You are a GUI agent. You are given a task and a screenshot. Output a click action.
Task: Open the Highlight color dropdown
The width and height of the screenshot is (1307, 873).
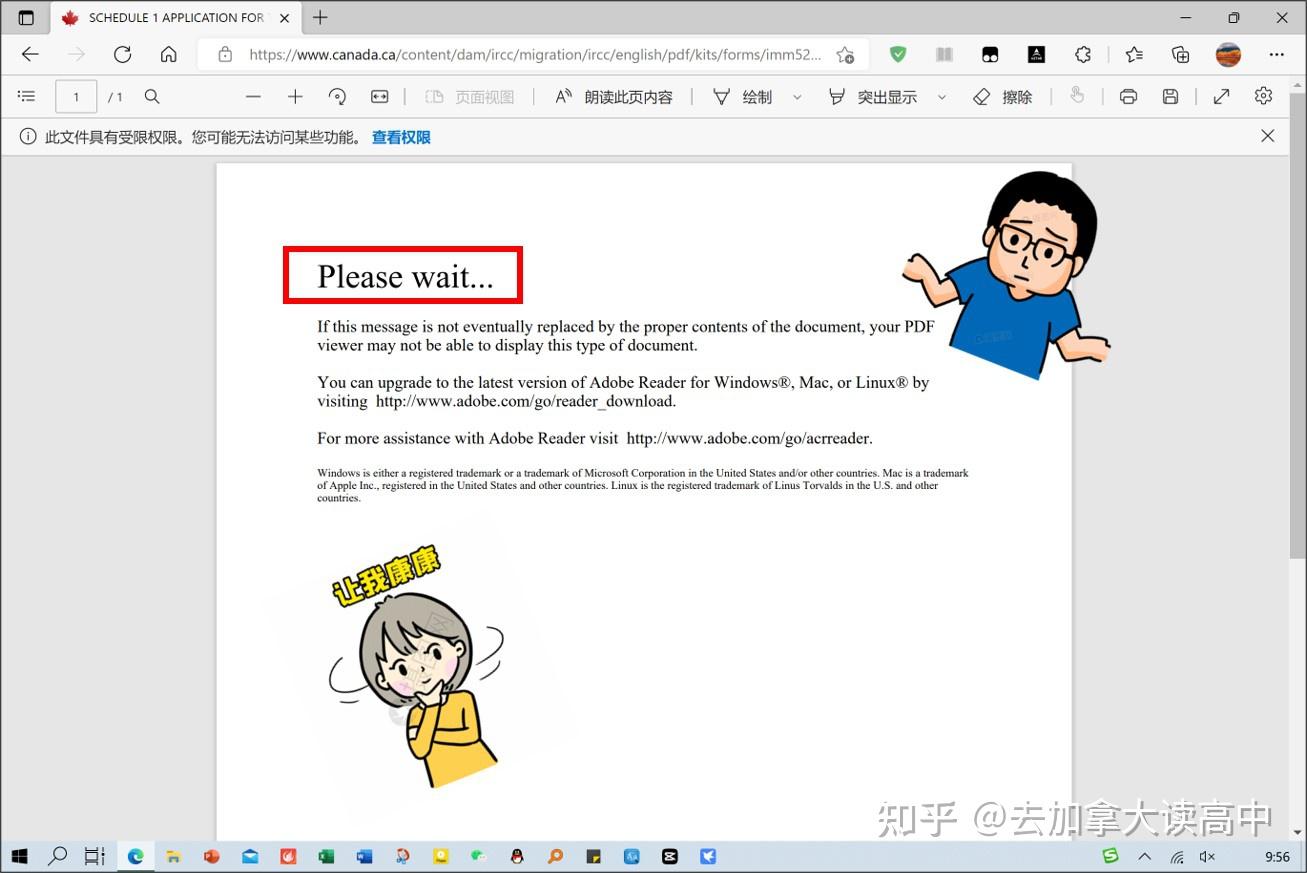point(941,96)
